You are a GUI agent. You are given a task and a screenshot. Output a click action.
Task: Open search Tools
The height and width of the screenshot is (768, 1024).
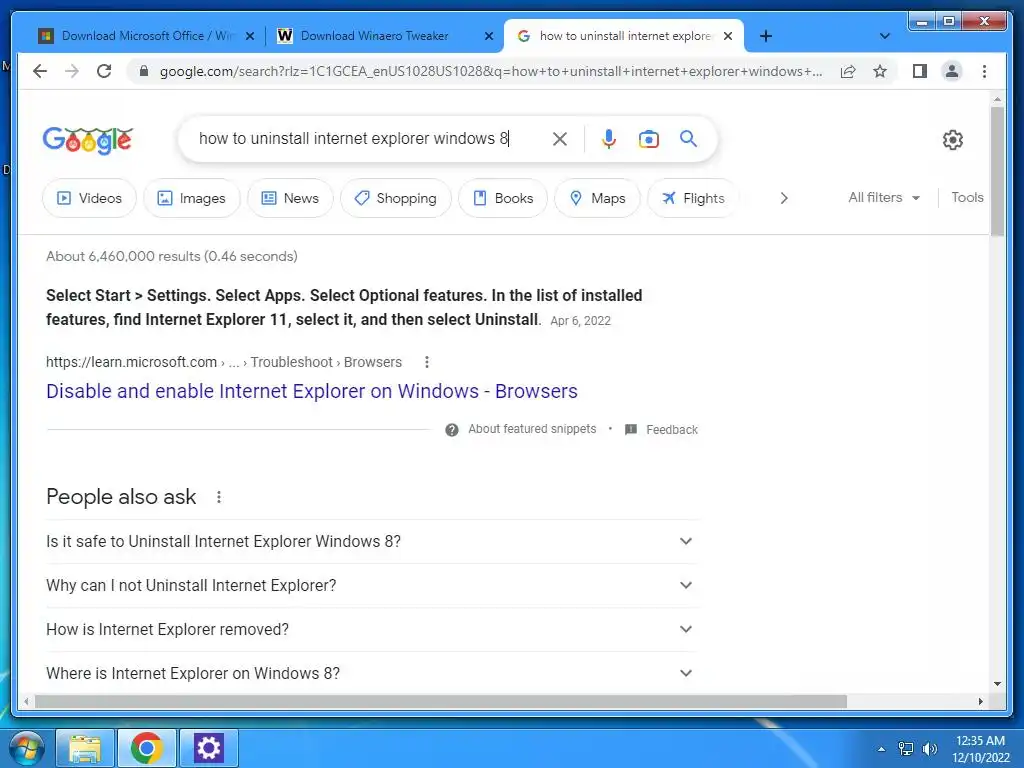[x=967, y=197]
